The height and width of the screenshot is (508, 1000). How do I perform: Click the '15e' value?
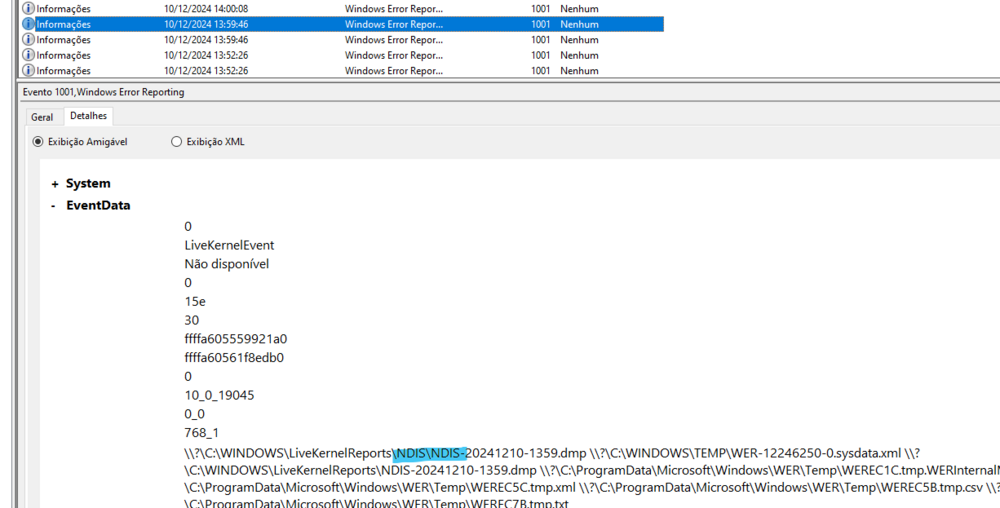click(x=195, y=301)
